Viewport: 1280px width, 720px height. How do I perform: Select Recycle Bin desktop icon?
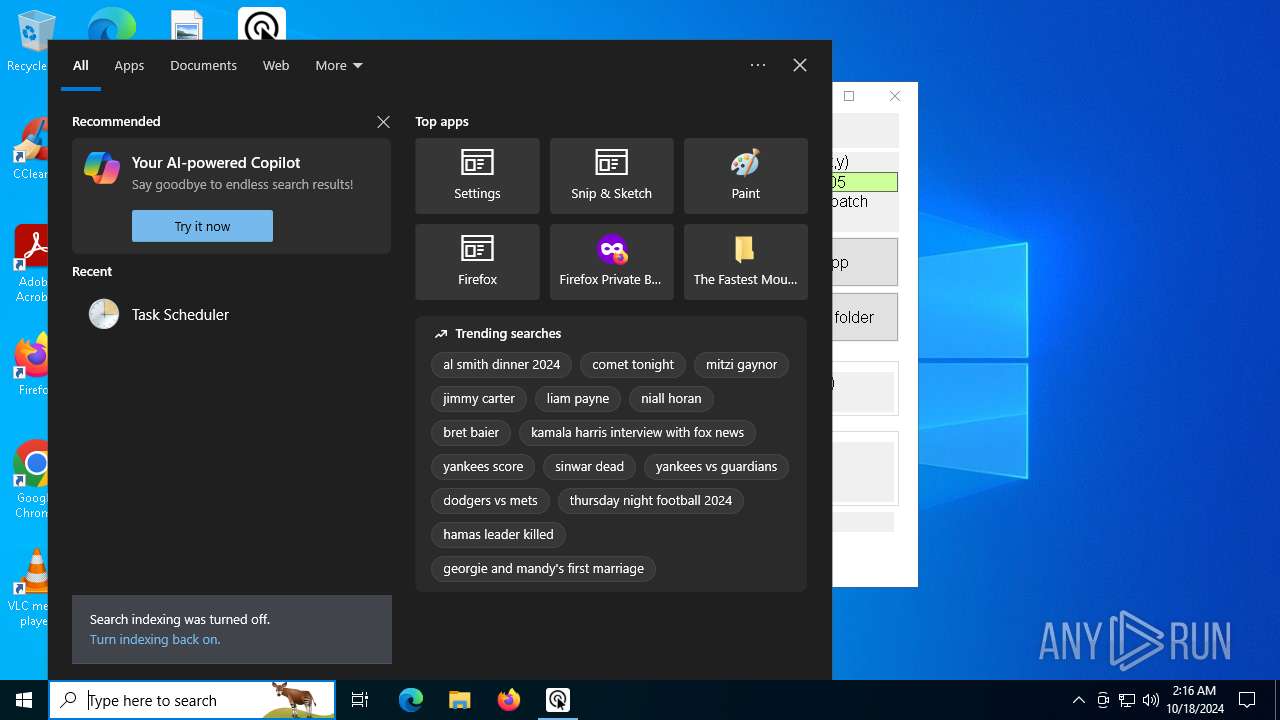[28, 42]
